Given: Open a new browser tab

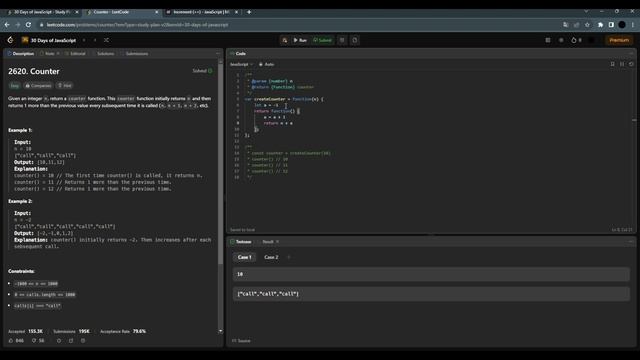Looking at the screenshot, I should [x=249, y=12].
